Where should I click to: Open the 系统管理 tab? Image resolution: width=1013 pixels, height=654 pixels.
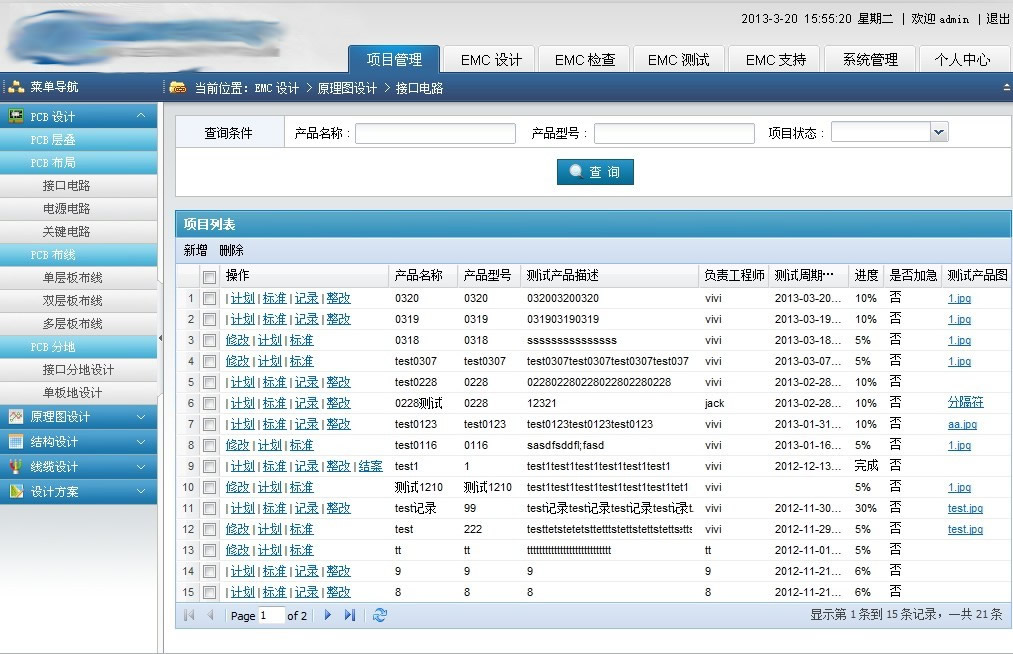(x=868, y=59)
